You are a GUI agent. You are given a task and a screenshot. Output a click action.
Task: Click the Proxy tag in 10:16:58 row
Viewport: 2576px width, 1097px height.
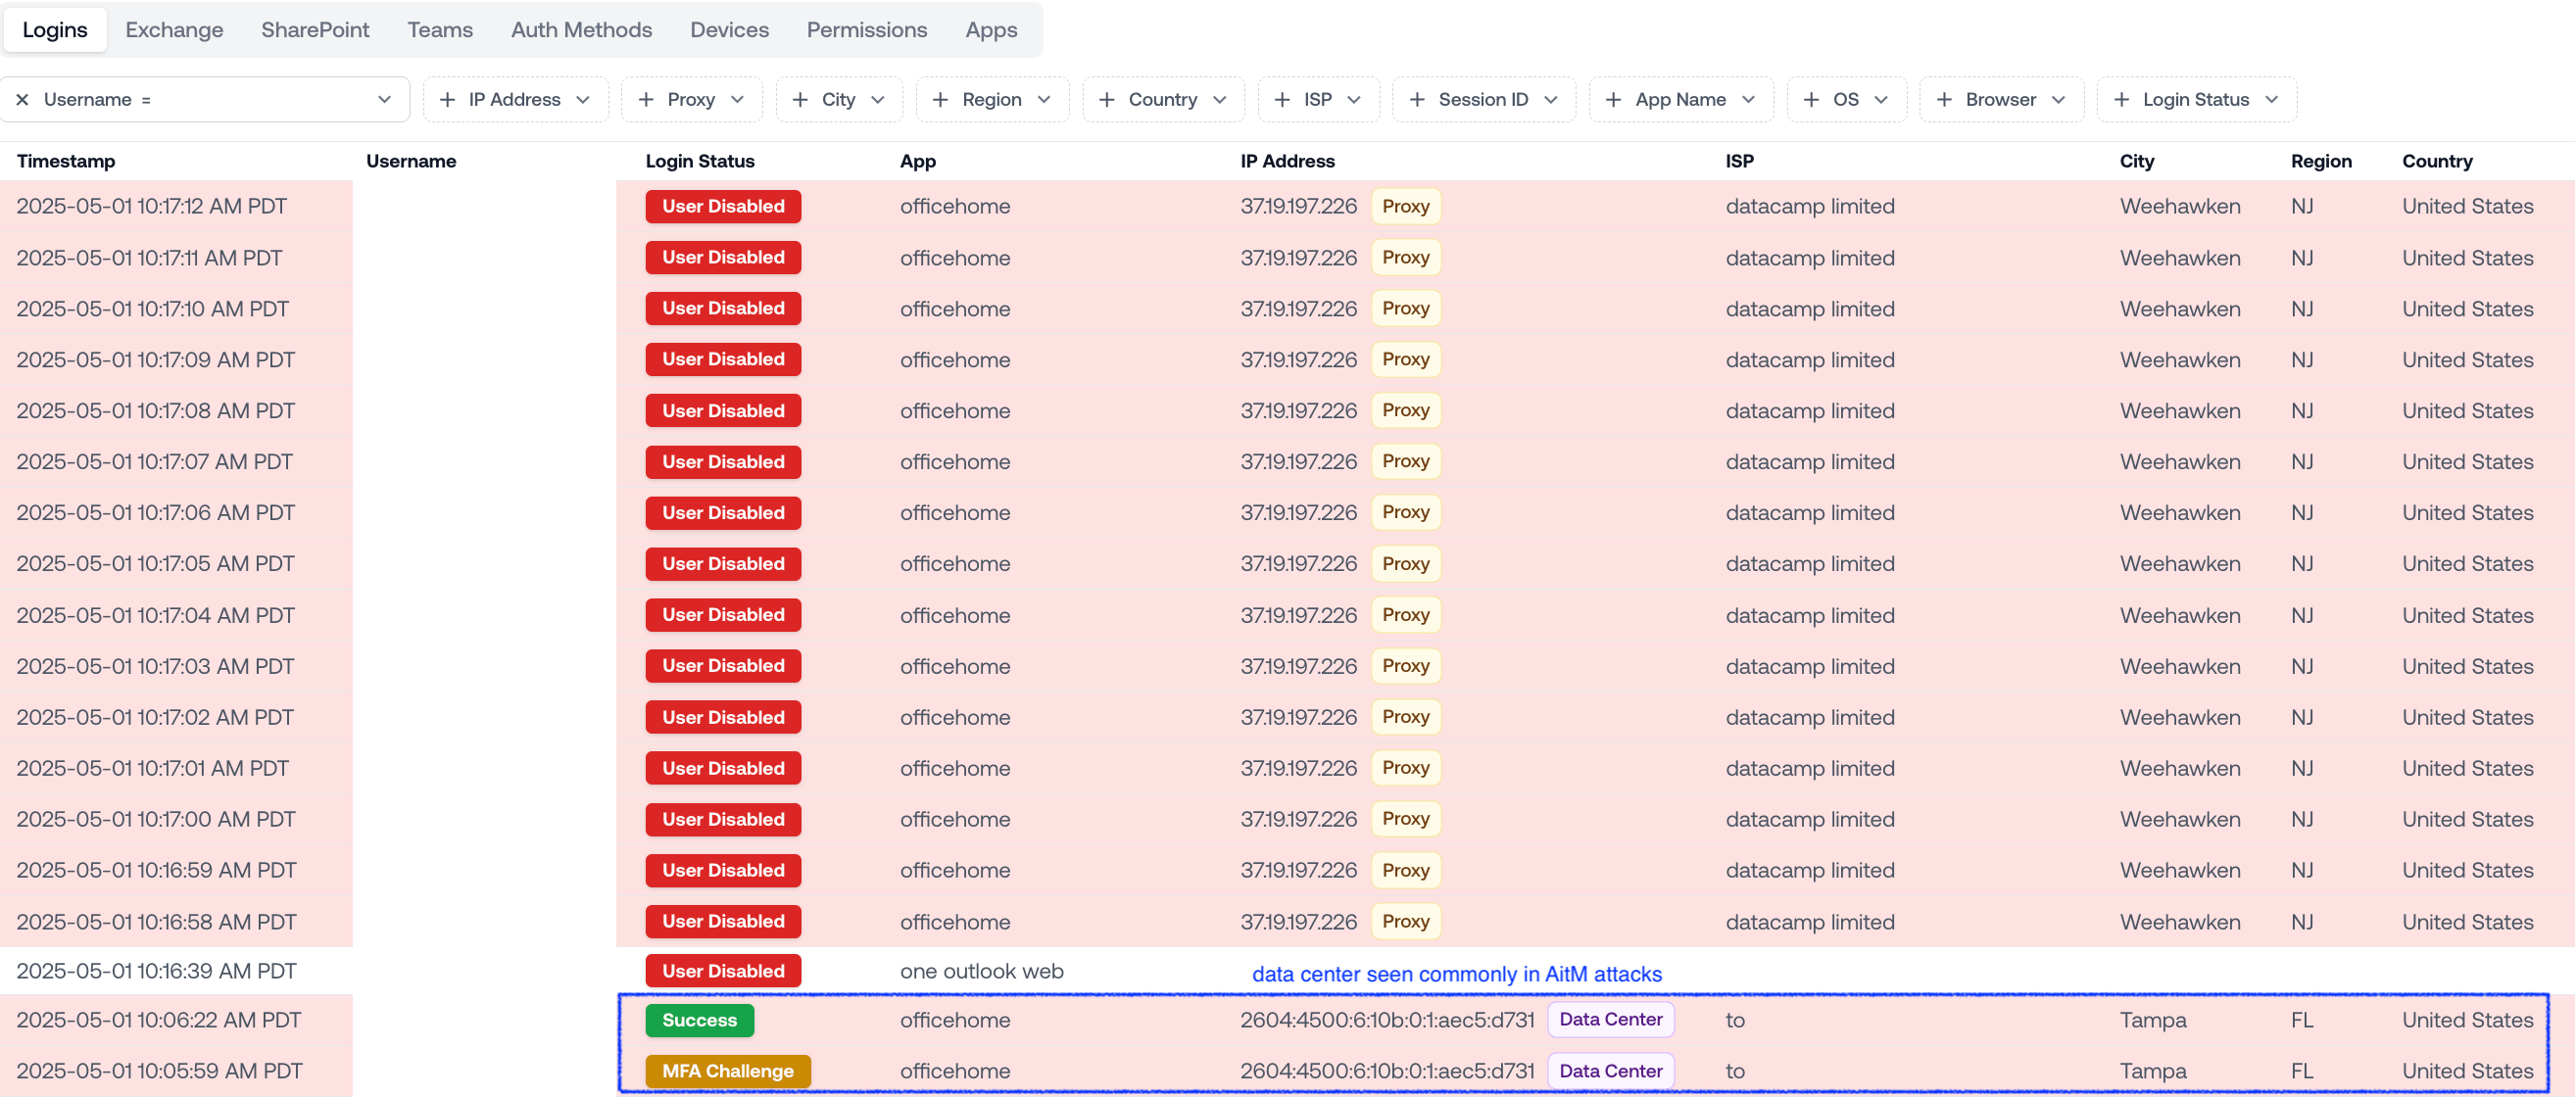point(1405,922)
